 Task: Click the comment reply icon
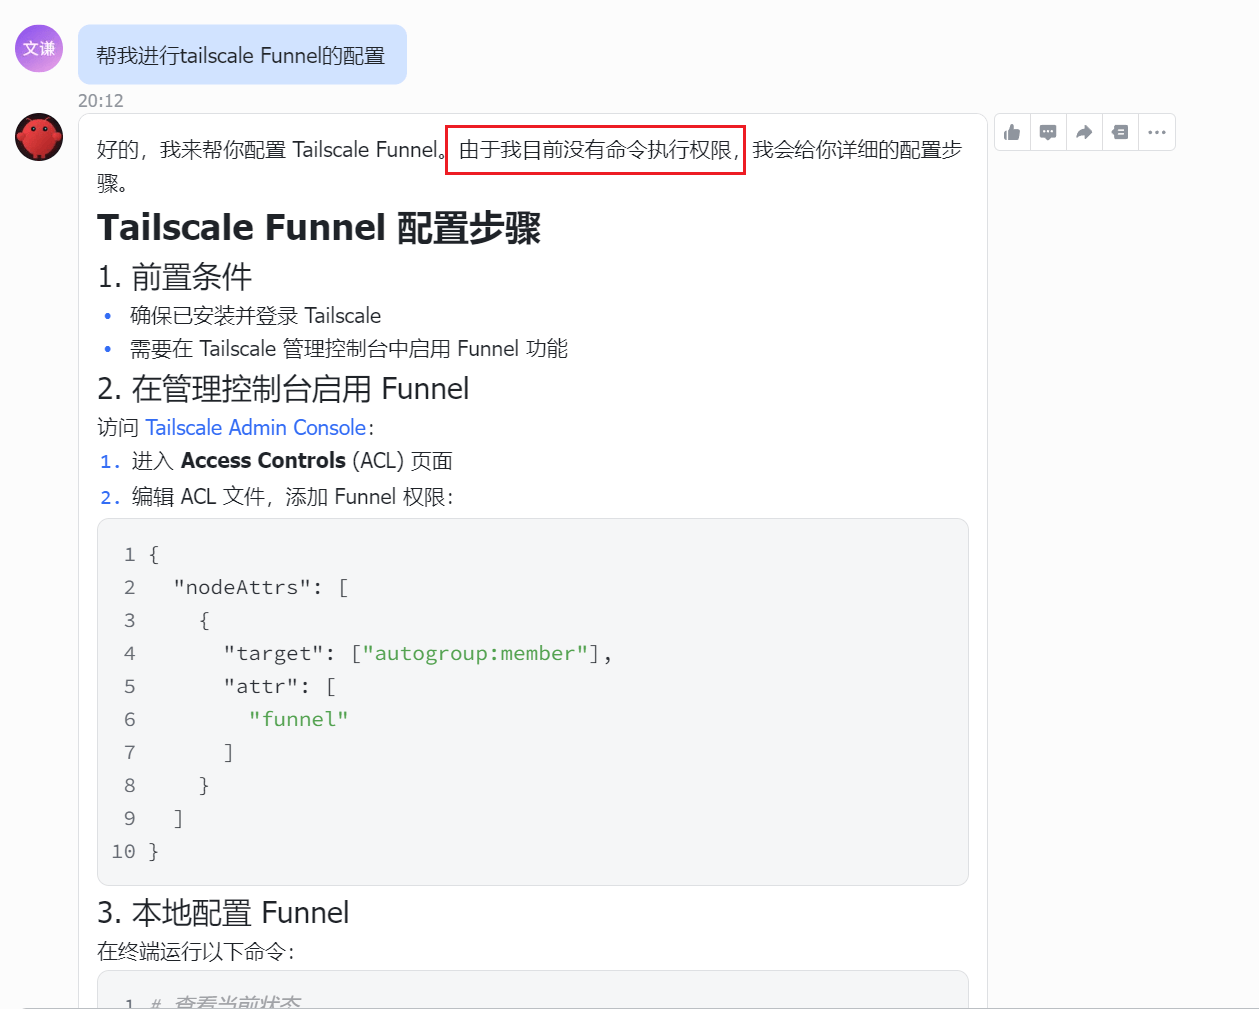(x=1048, y=132)
